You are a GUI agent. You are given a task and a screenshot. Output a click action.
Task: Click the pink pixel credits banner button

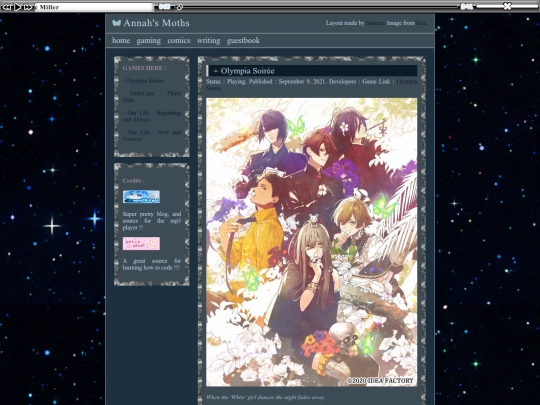point(141,243)
